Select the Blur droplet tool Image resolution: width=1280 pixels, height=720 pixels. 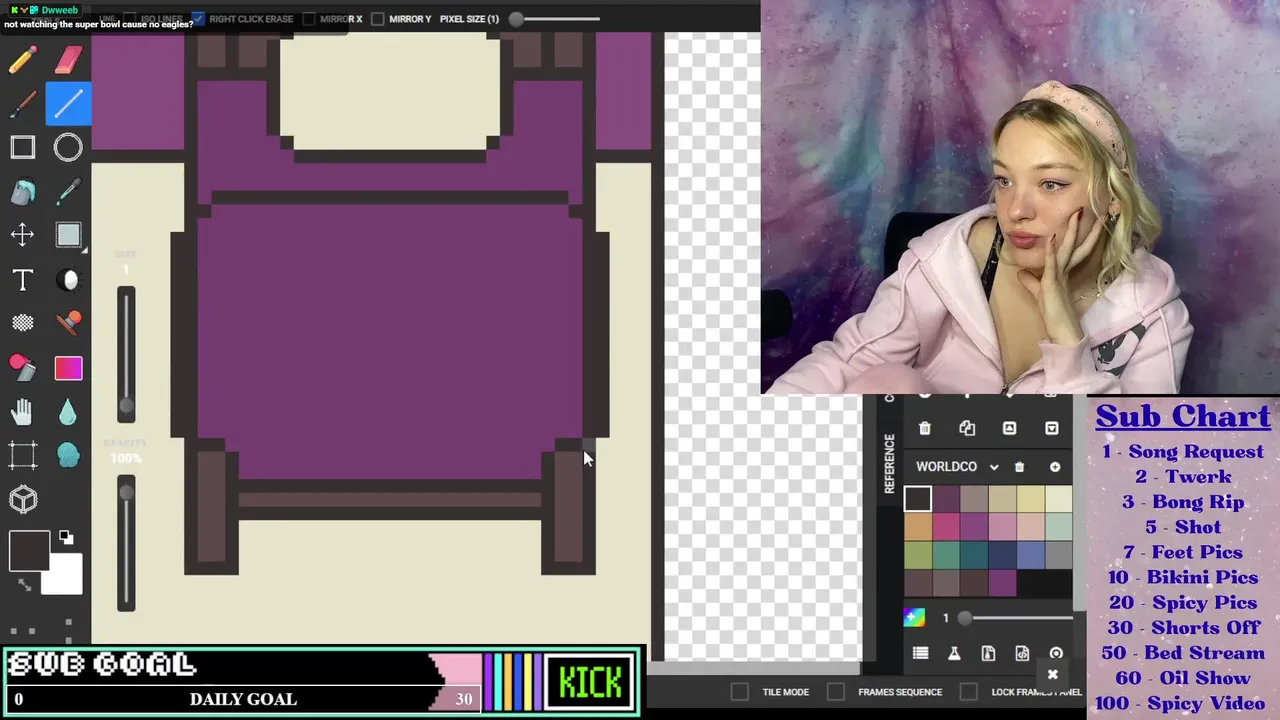pos(68,411)
